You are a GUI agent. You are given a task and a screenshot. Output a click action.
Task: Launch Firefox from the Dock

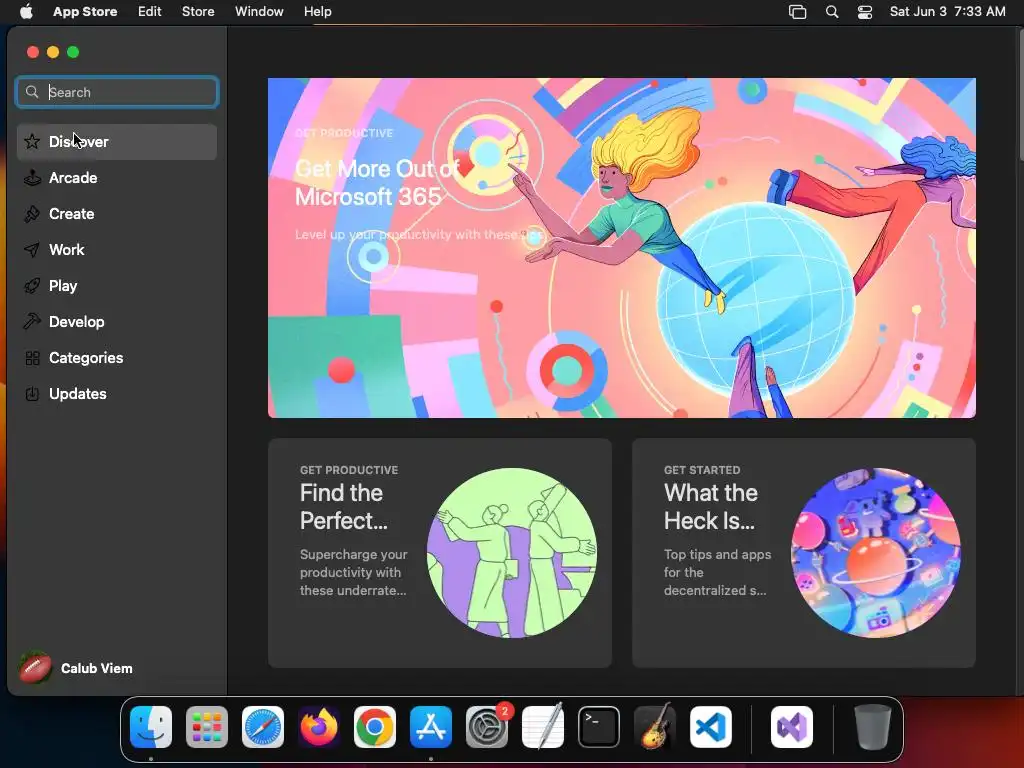click(319, 727)
